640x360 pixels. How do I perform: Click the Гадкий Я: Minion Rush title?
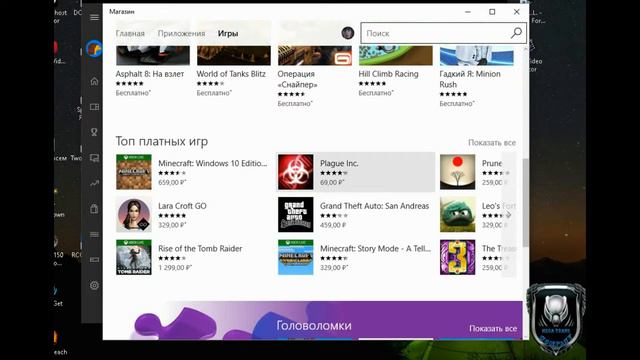[470, 79]
